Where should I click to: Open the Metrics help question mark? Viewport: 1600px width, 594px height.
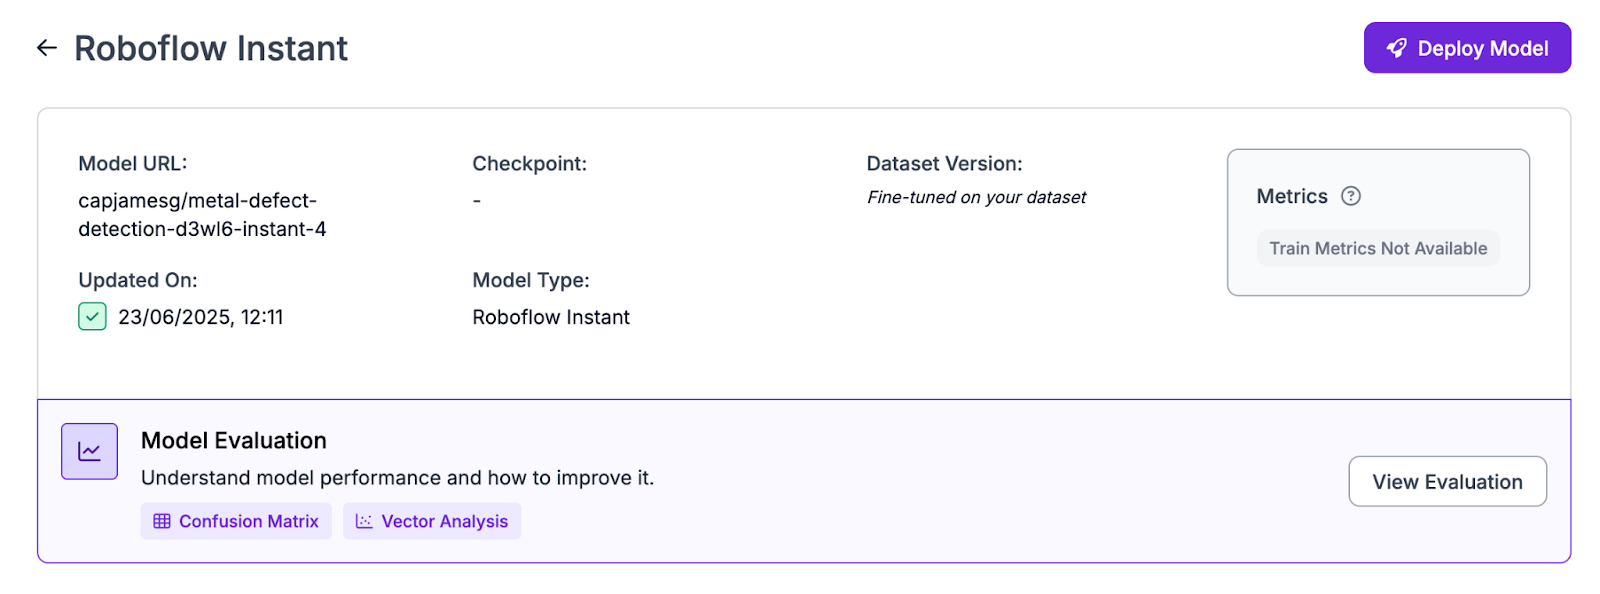(x=1351, y=196)
